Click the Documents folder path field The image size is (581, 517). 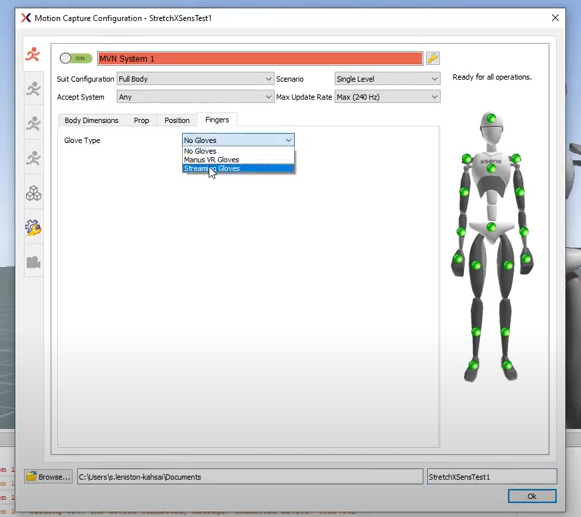point(250,477)
